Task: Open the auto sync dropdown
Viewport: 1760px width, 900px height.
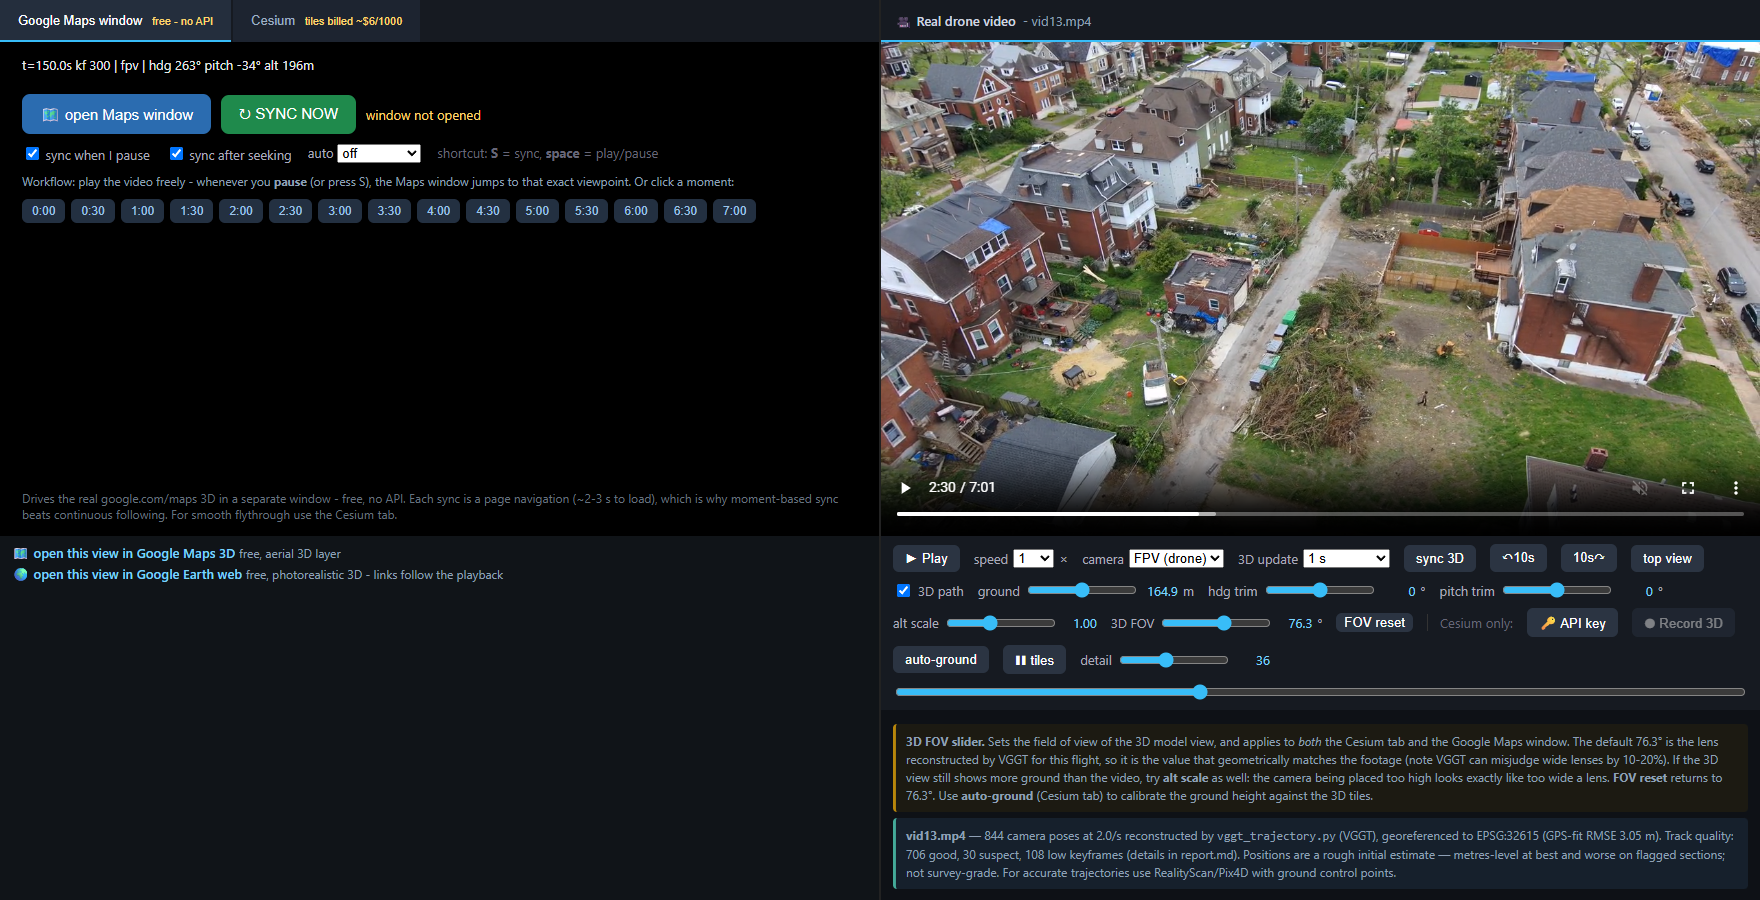Action: pos(379,154)
